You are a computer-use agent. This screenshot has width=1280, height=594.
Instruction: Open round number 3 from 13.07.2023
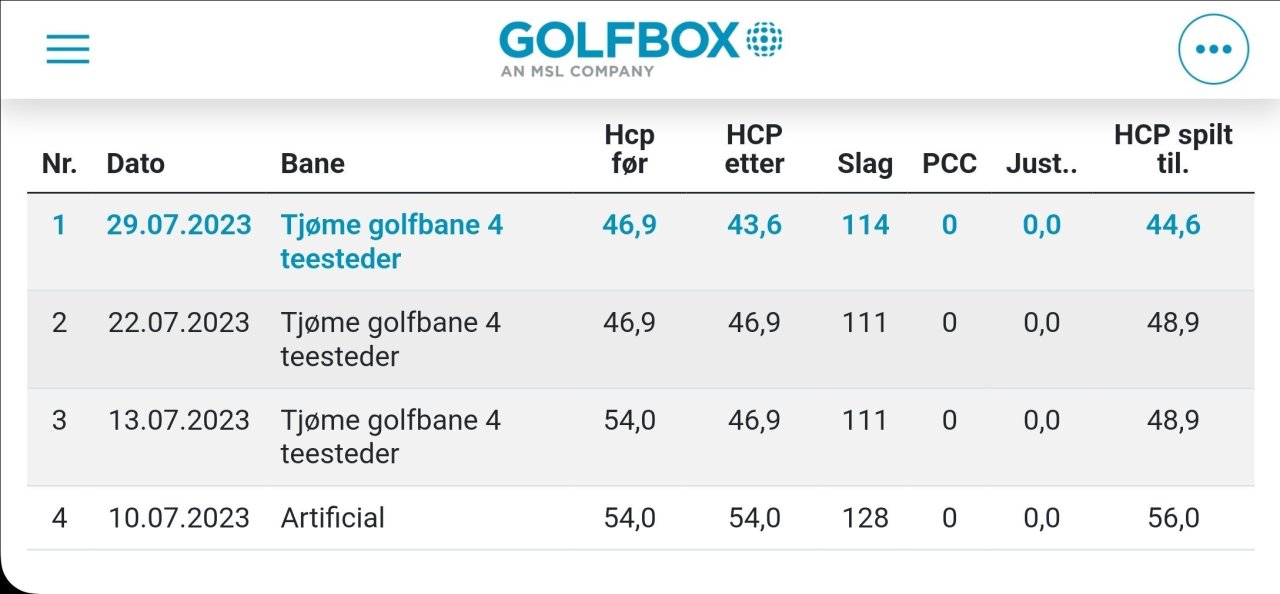tap(178, 420)
